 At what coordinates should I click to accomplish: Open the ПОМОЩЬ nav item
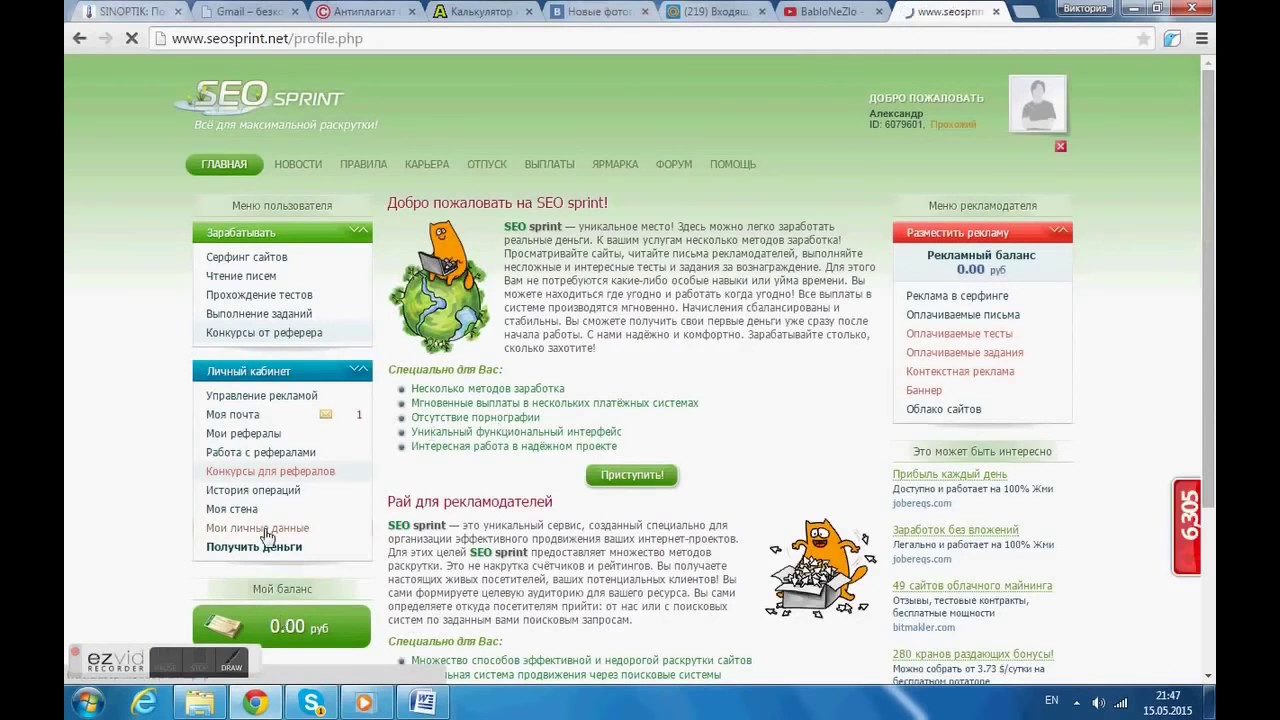point(733,164)
